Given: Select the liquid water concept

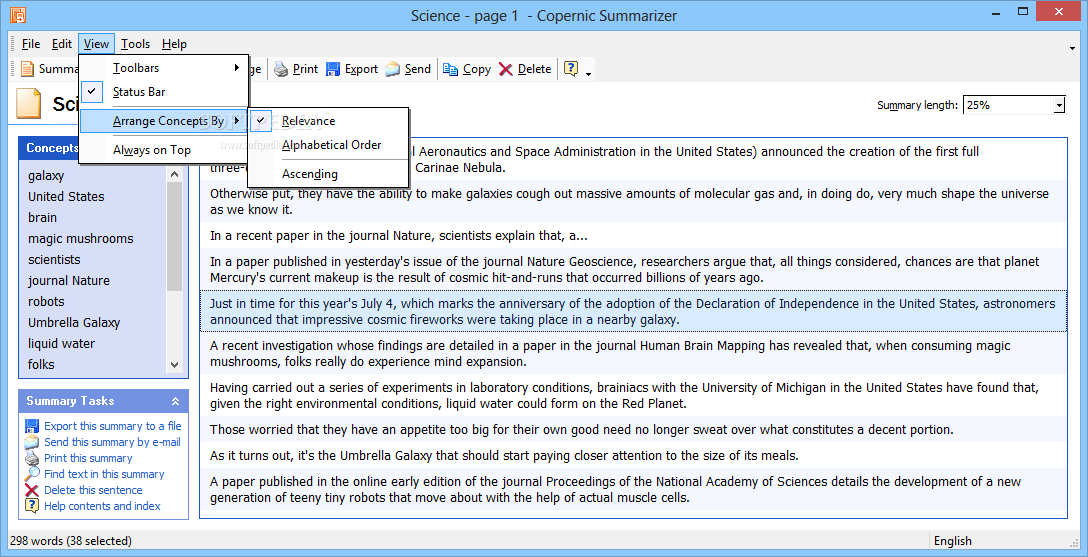Looking at the screenshot, I should pos(61,343).
